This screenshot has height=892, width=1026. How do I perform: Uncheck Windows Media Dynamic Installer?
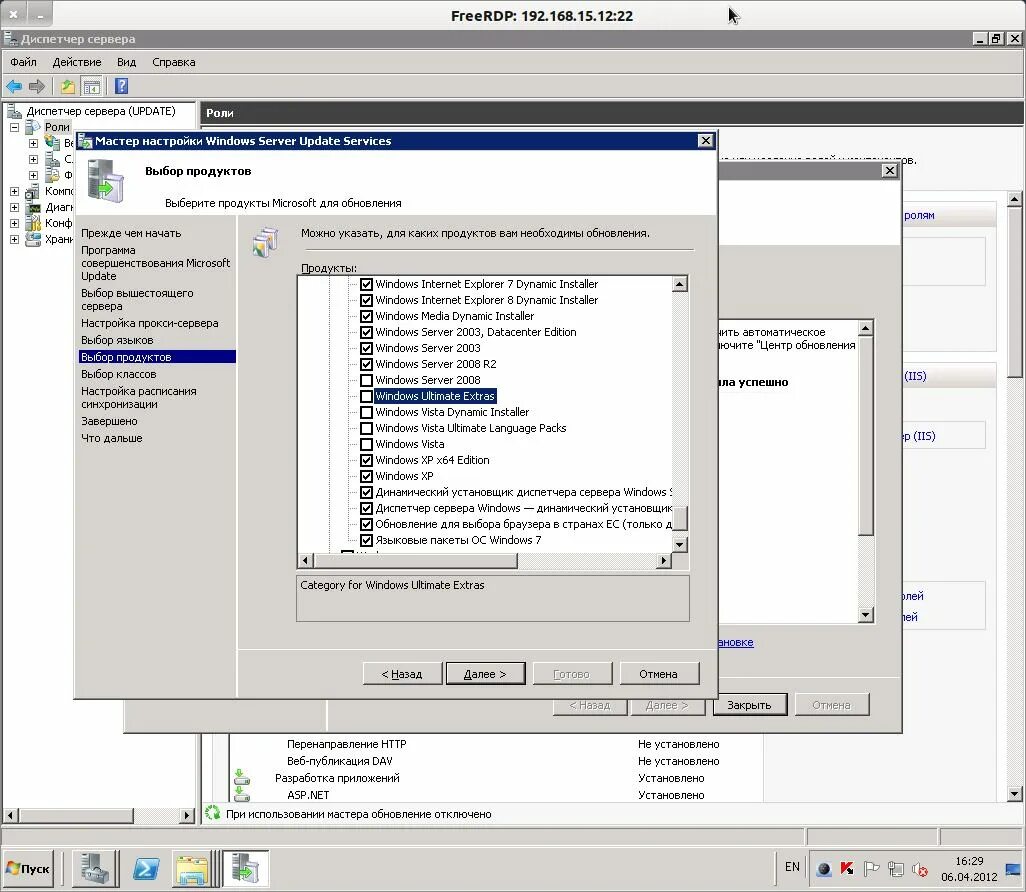(366, 316)
